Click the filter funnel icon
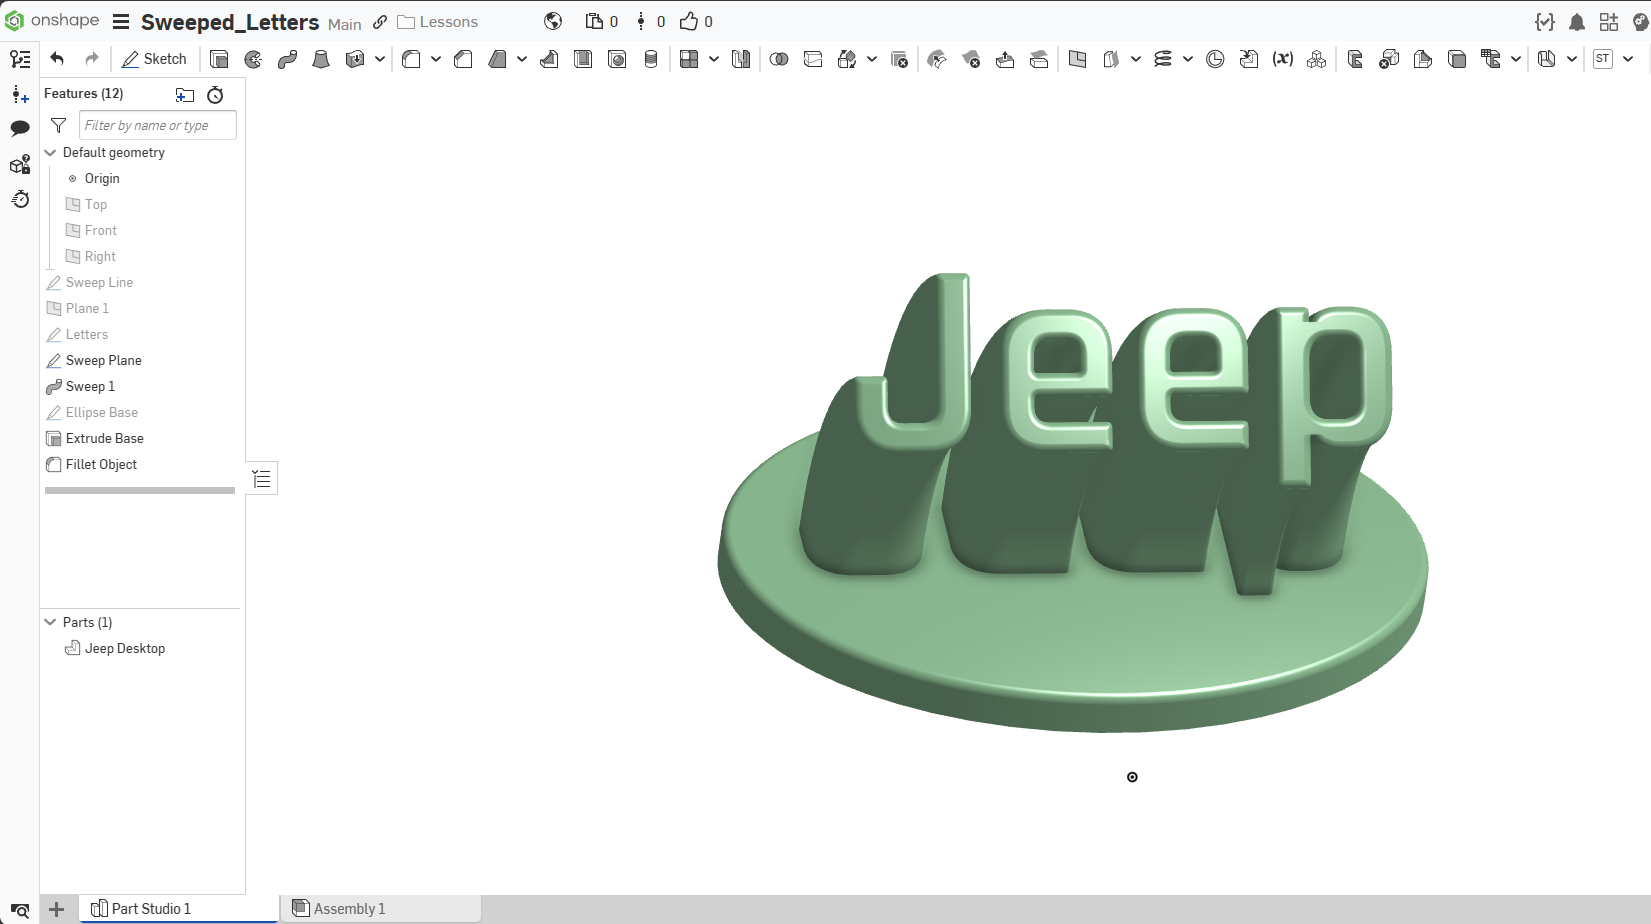The height and width of the screenshot is (924, 1651). pos(58,125)
